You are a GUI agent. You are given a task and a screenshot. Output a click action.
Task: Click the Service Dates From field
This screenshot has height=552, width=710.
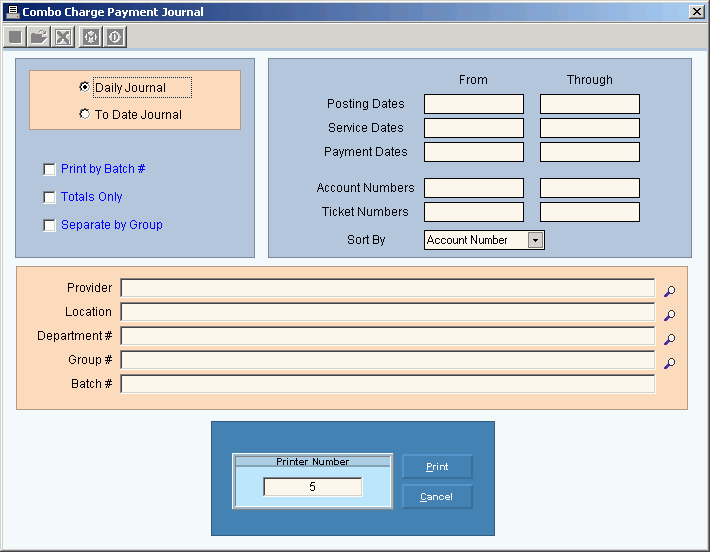coord(474,128)
